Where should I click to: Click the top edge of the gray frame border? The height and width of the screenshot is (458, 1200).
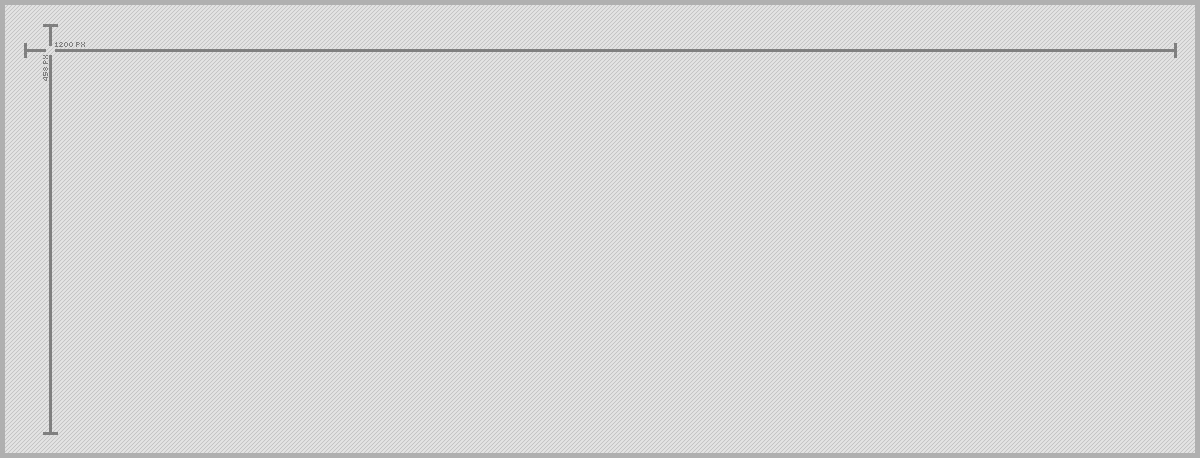tap(600, 2)
